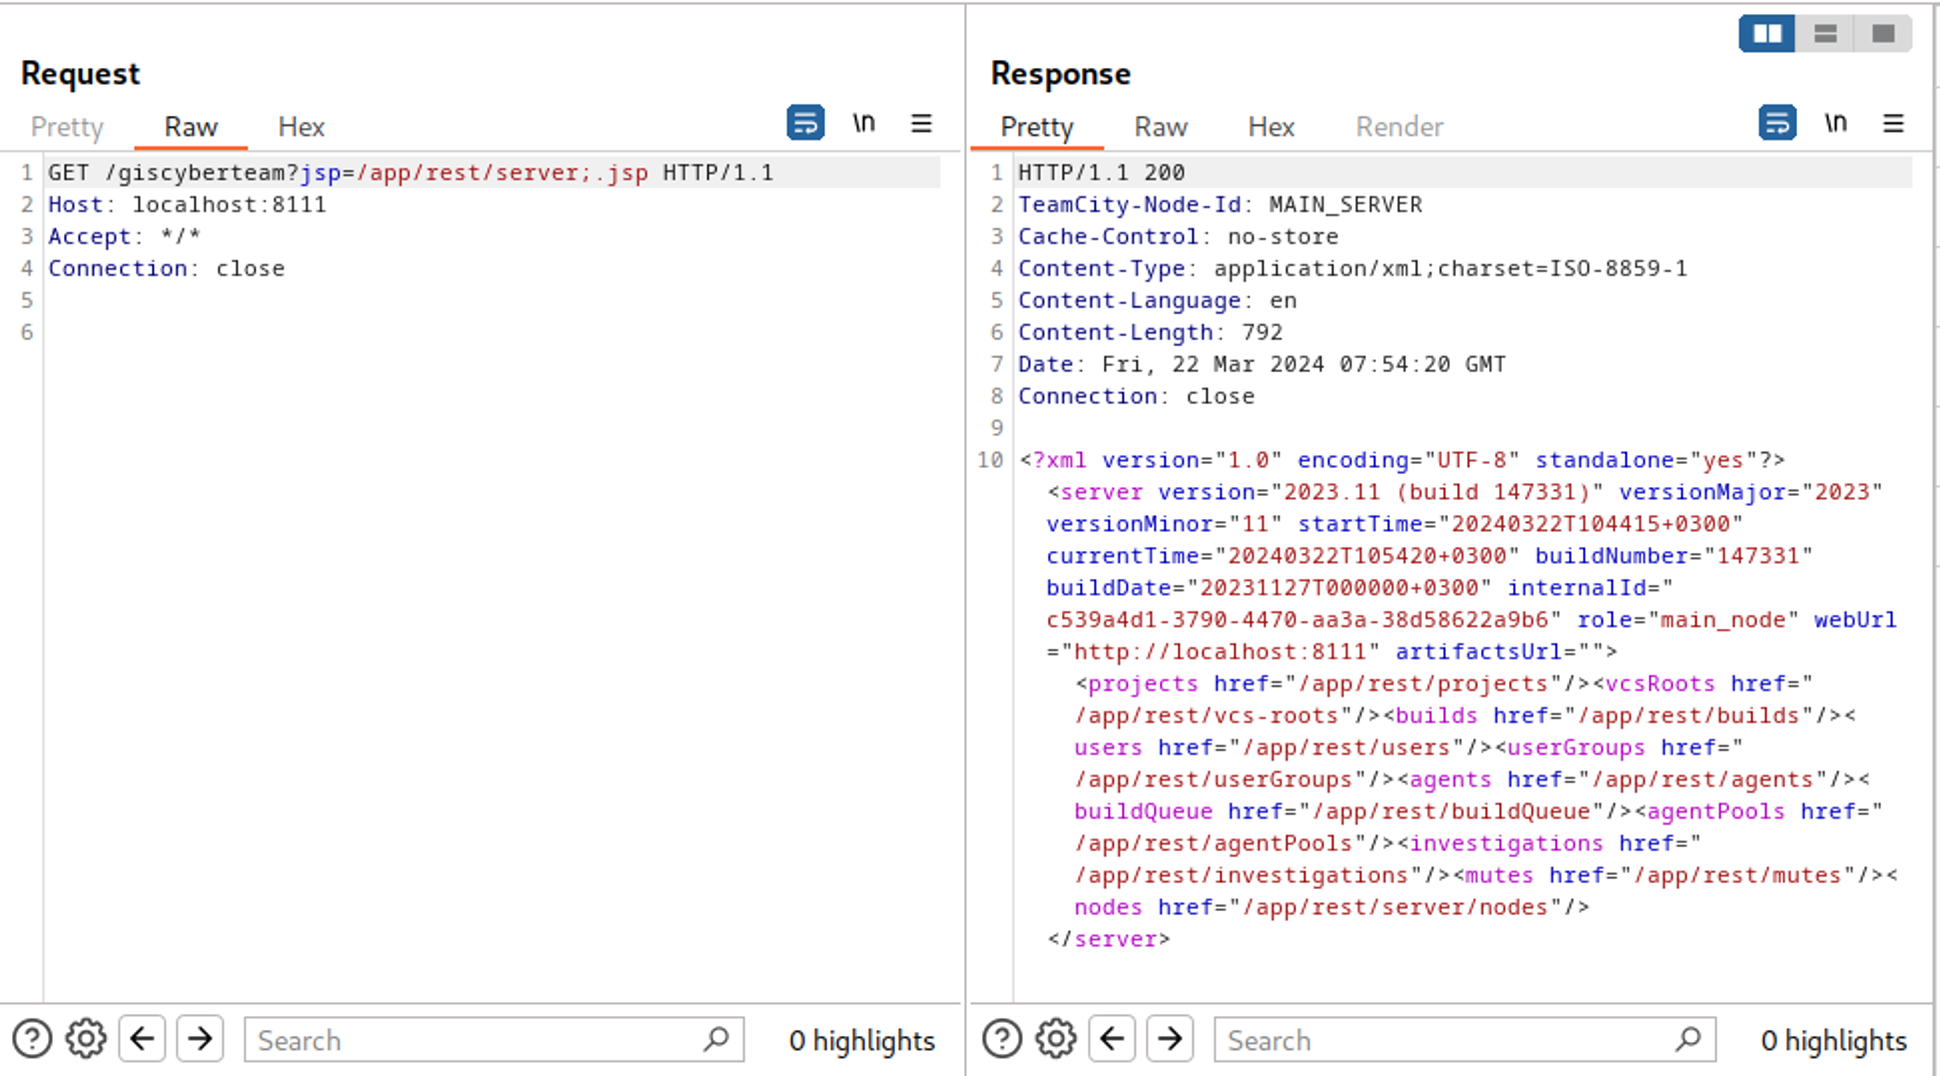1940x1076 pixels.
Task: Switch to combined tabbed layout view
Action: pyautogui.click(x=1883, y=34)
